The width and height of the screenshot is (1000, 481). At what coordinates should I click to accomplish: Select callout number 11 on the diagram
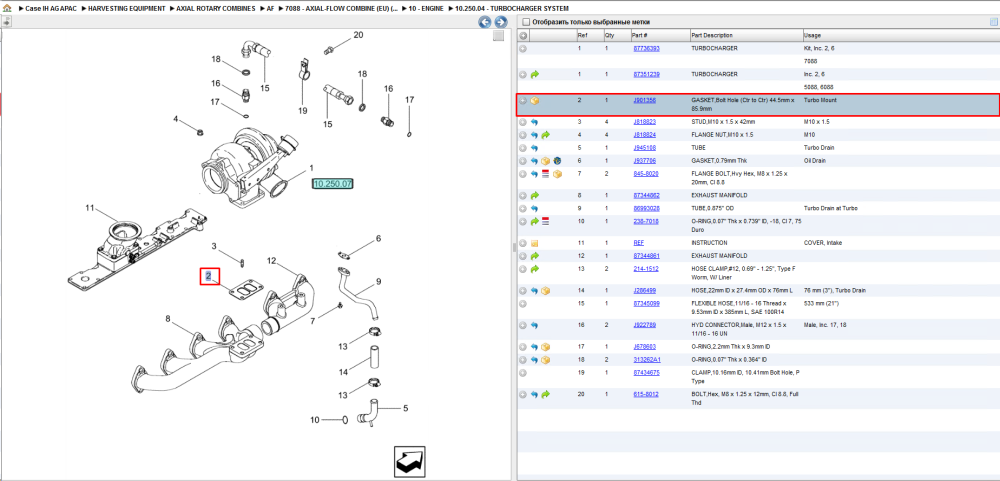(90, 208)
